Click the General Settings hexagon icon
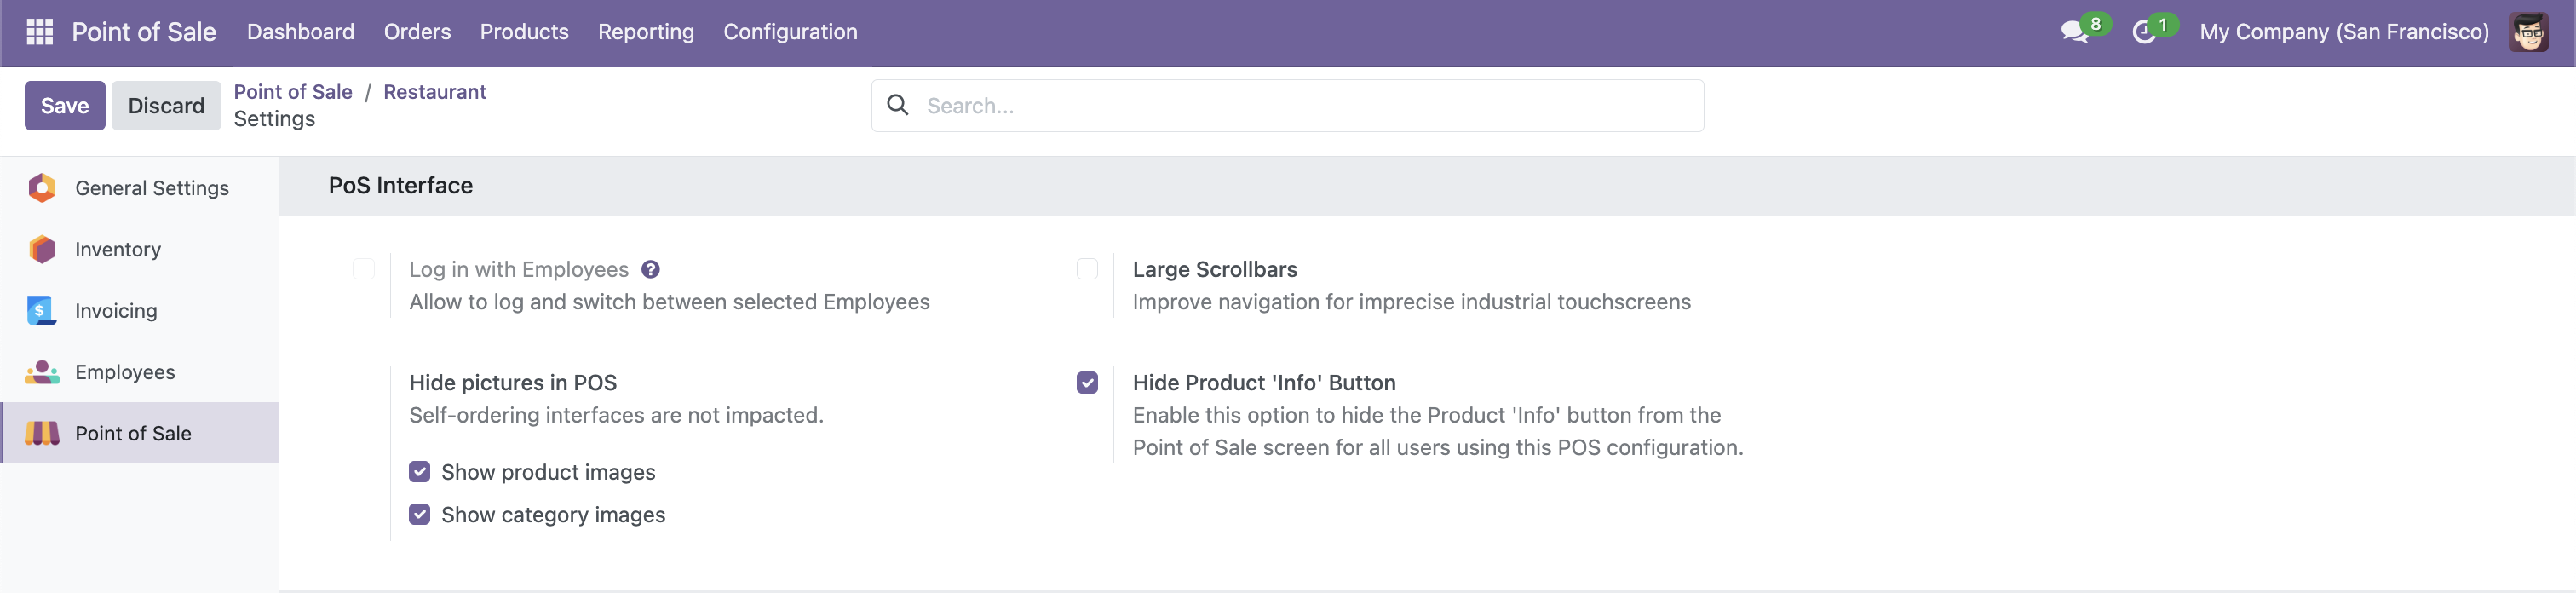 pos(42,188)
